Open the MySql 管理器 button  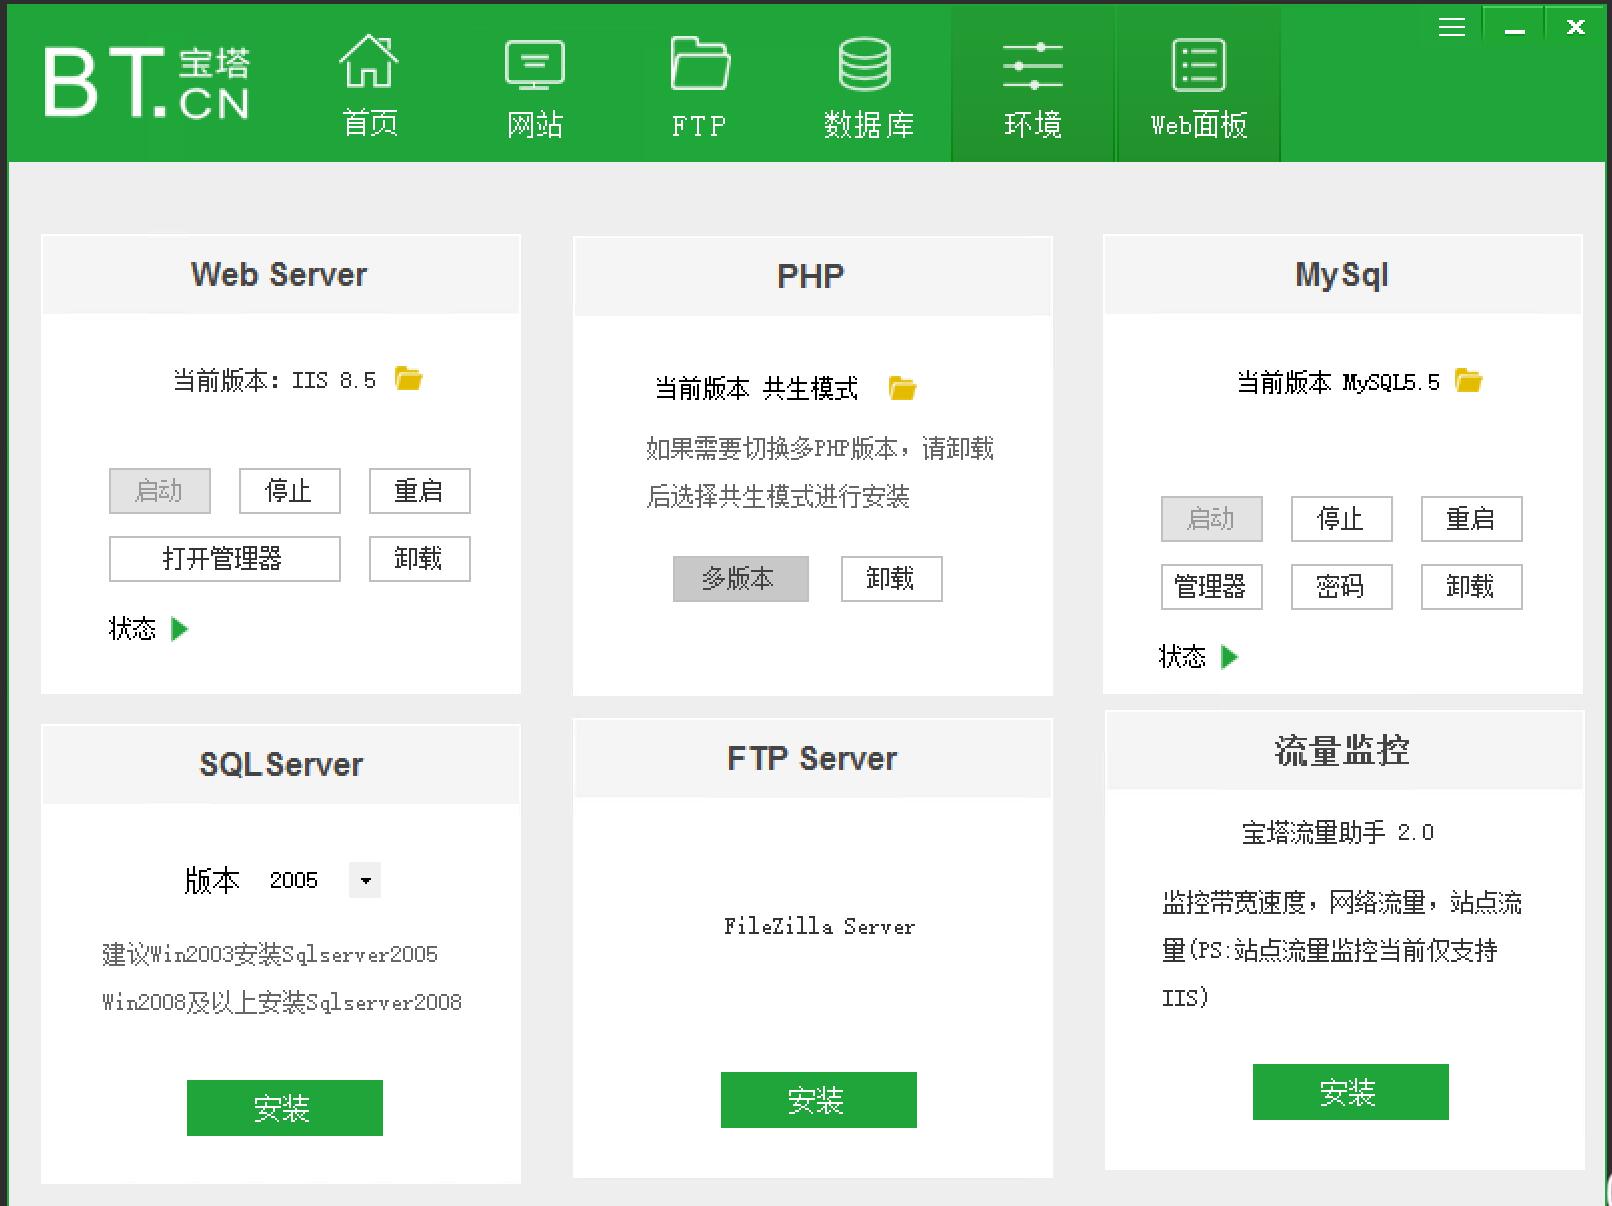point(1212,587)
